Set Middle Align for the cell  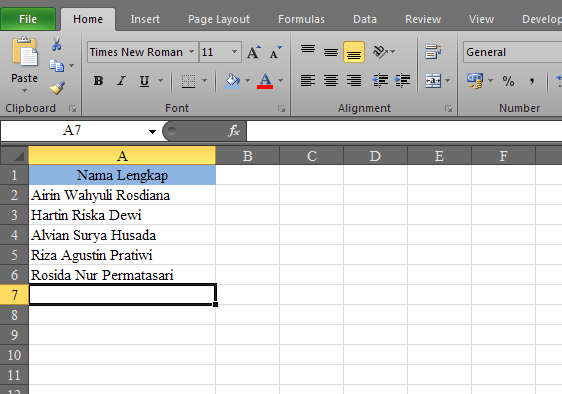click(x=331, y=52)
